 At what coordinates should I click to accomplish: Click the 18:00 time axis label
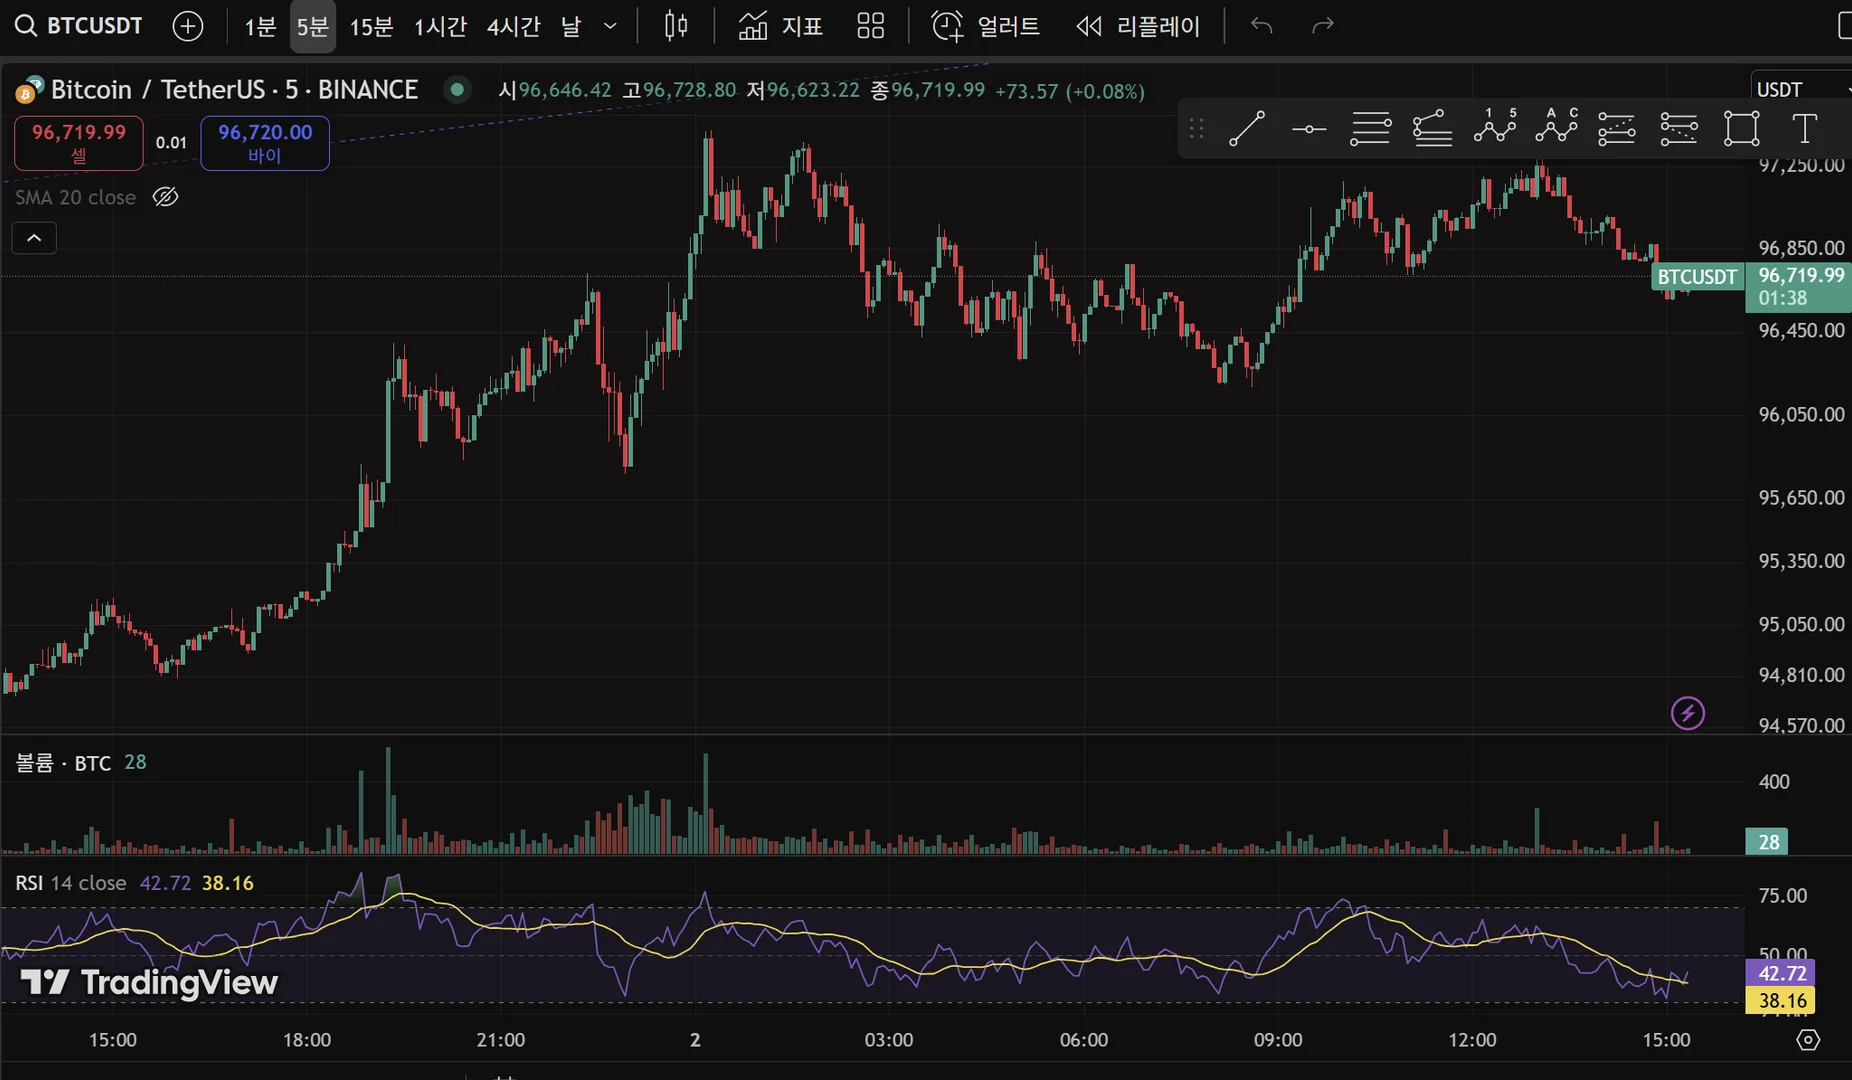pos(307,1040)
